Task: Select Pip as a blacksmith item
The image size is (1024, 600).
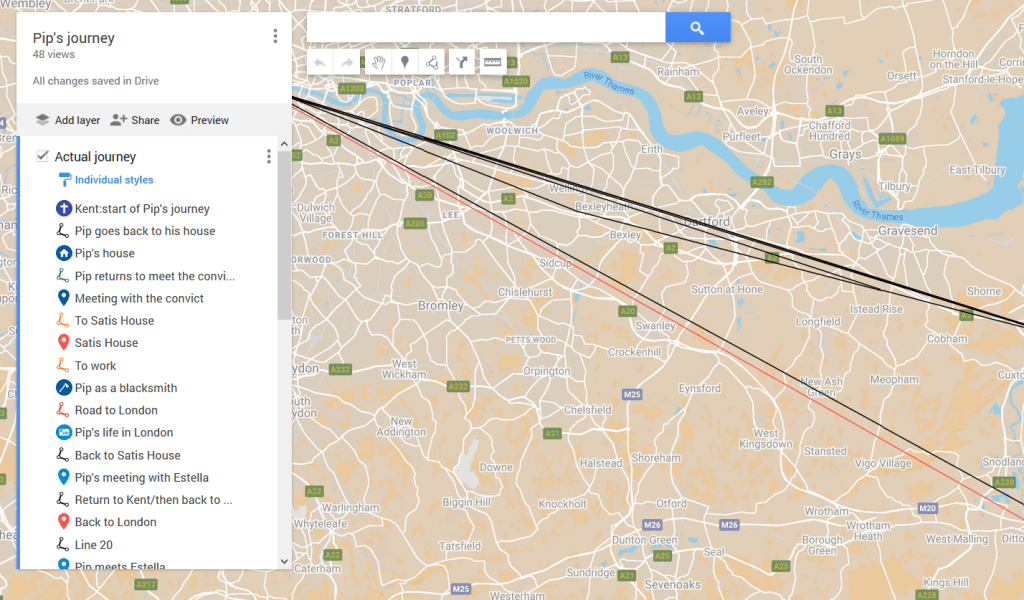Action: [125, 388]
